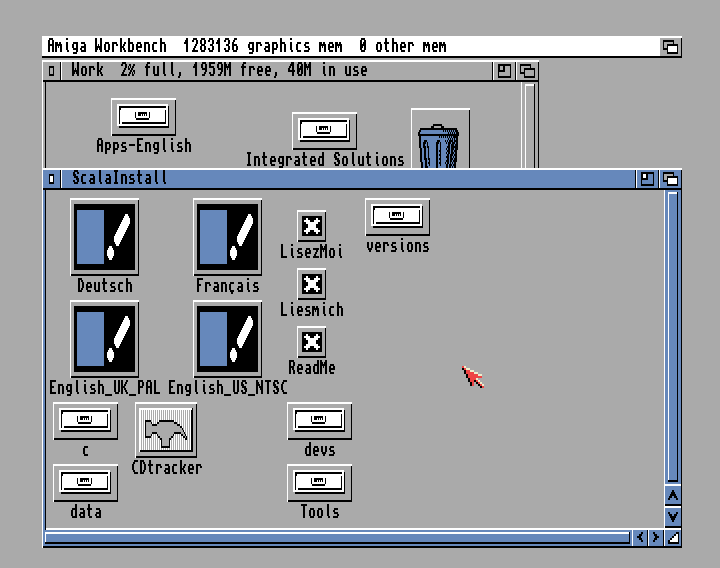
Task: Open the Apps-English drawer
Action: point(143,116)
